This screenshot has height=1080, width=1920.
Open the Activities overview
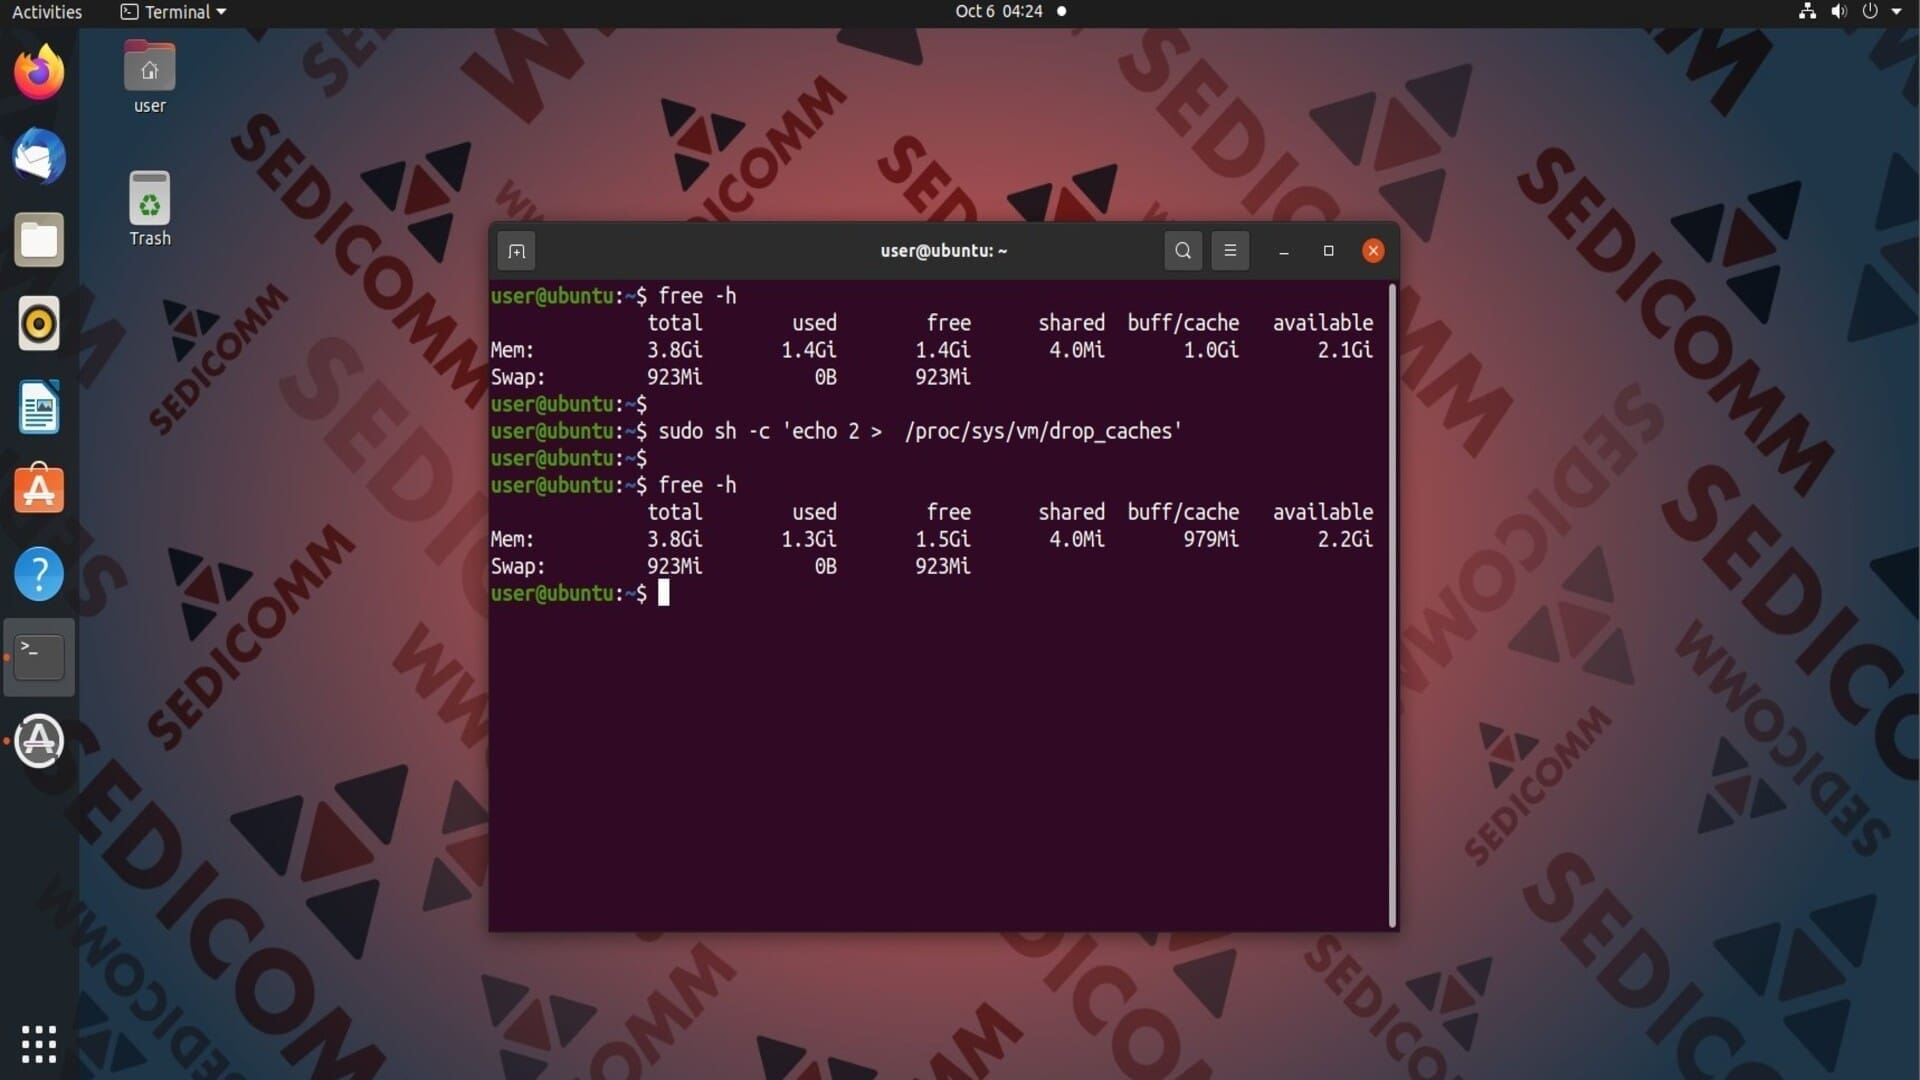point(47,12)
